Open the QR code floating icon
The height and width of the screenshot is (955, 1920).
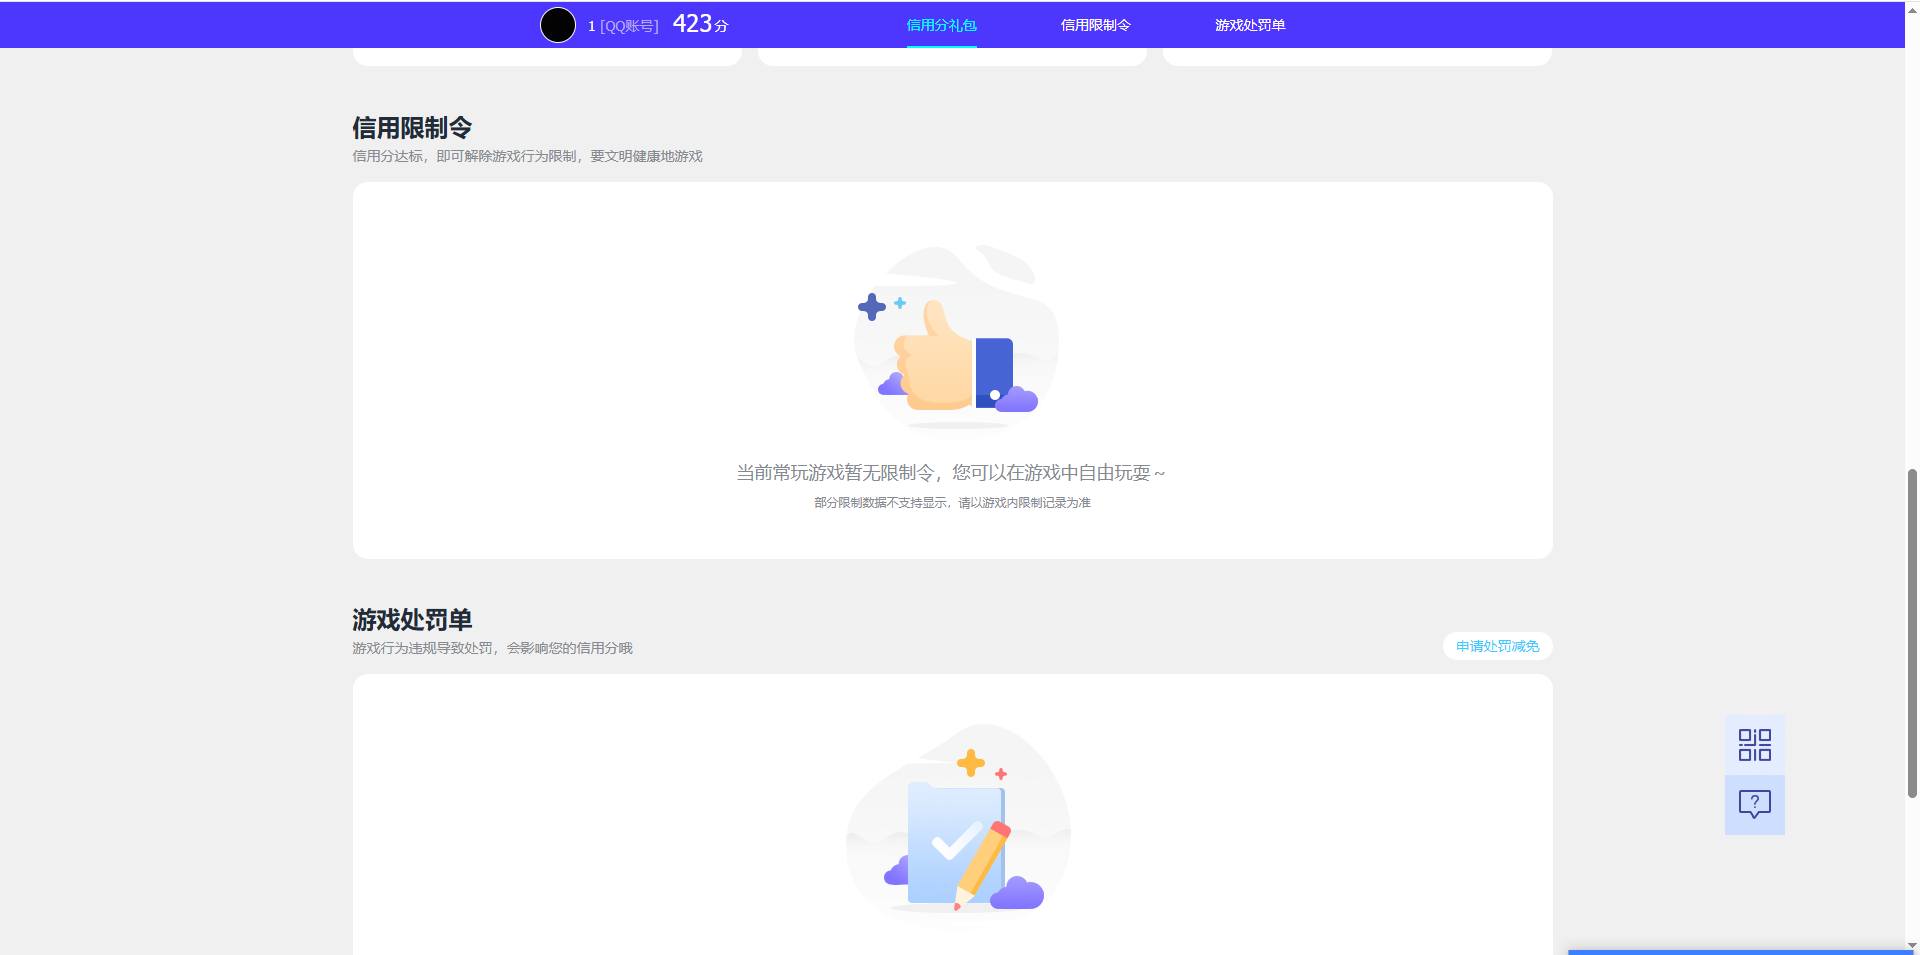point(1754,745)
